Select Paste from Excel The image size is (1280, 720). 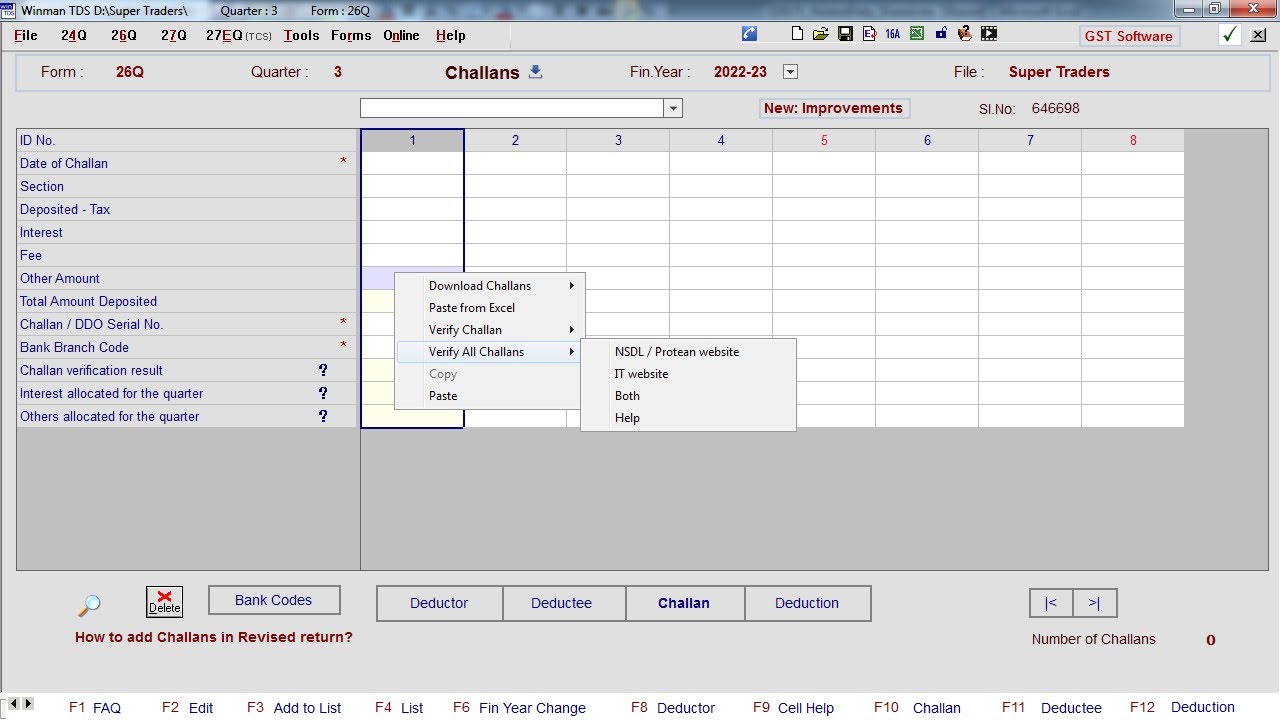pos(488,308)
